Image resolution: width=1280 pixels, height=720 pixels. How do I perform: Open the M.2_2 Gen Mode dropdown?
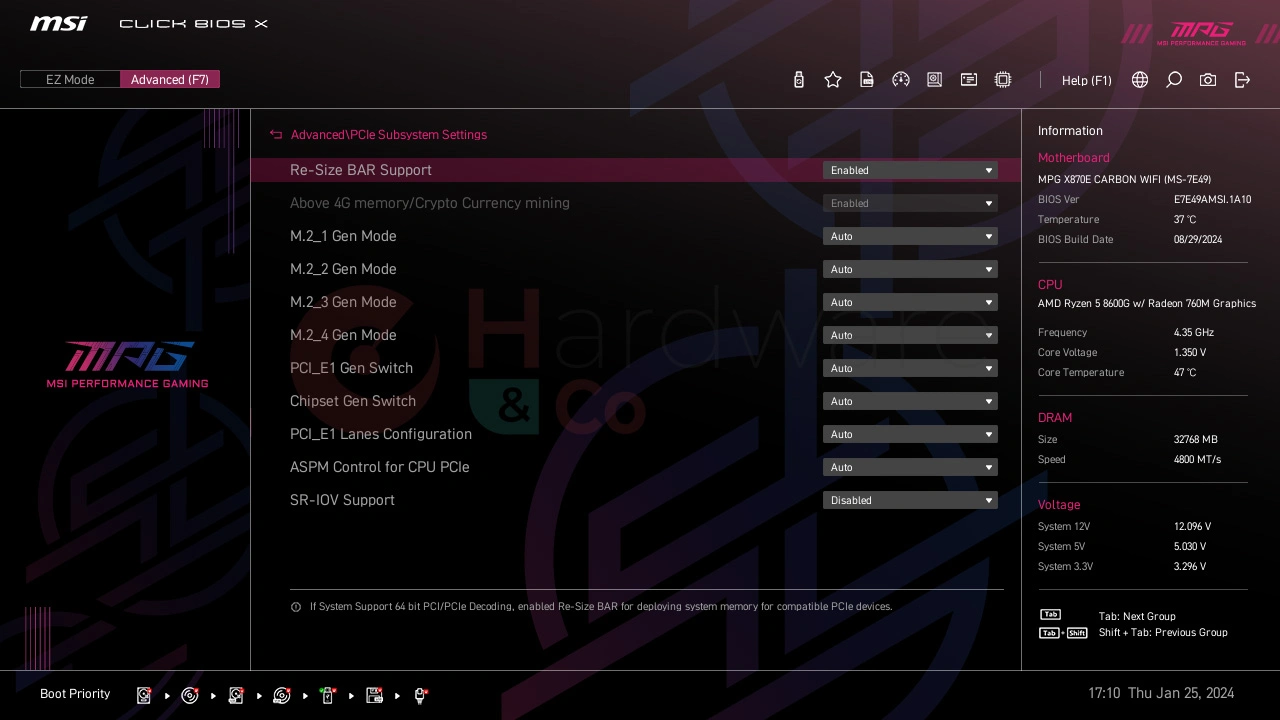click(x=910, y=269)
